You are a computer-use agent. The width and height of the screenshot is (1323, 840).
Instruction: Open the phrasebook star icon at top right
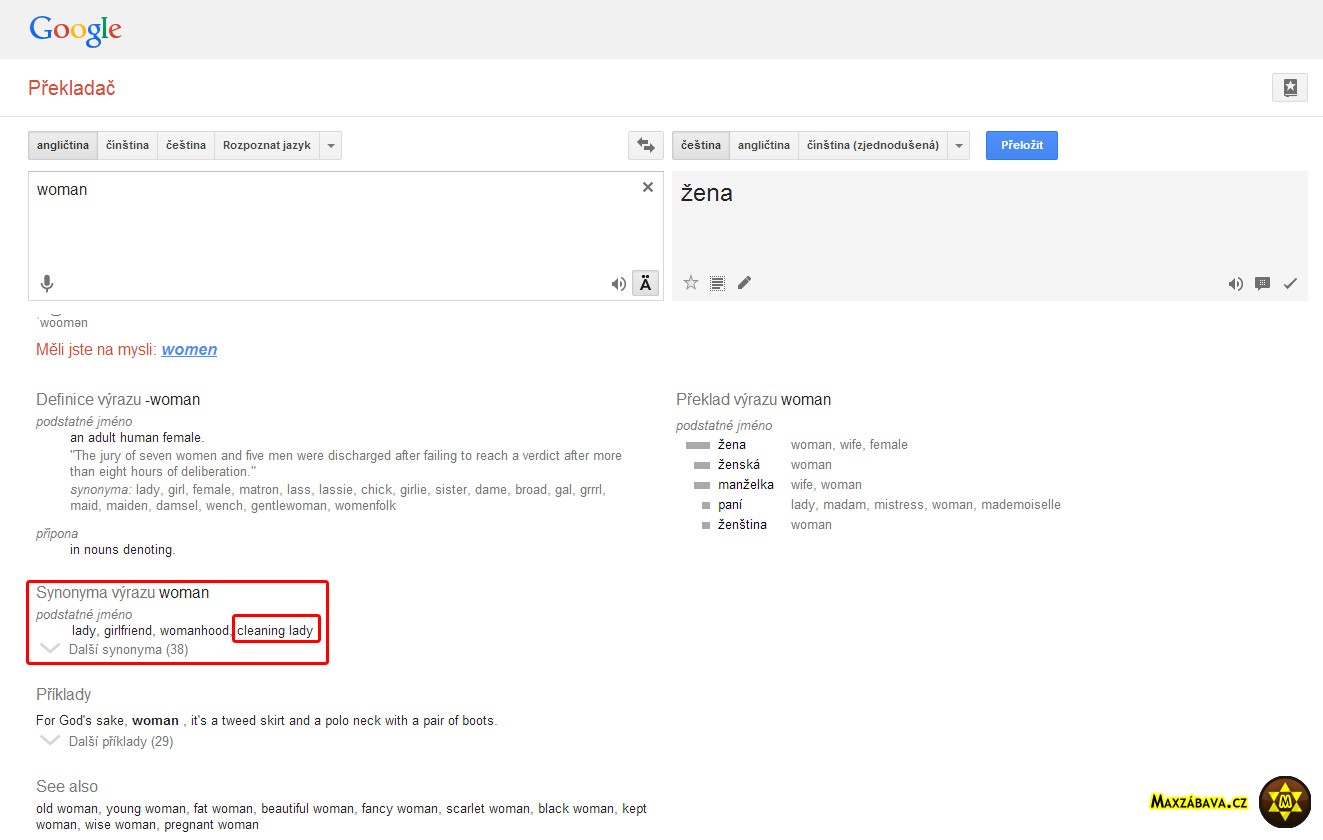coord(1290,87)
